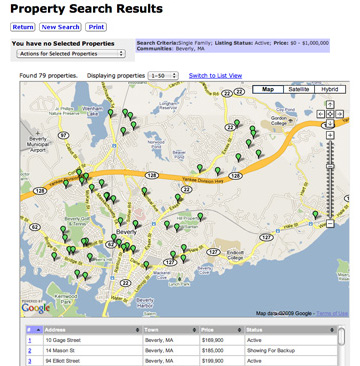
Task: Click the results table scrollbar thumb
Action: click(x=341, y=337)
